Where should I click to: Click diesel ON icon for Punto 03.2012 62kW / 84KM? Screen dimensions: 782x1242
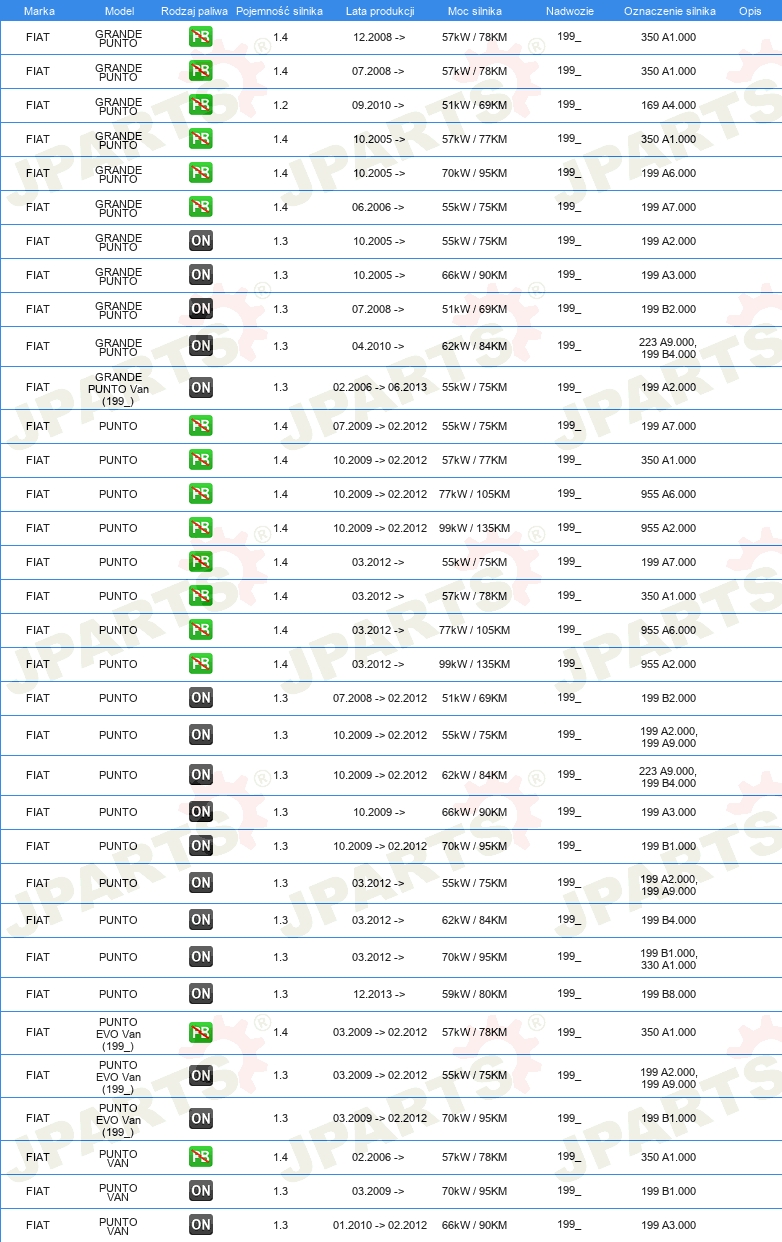pos(201,920)
